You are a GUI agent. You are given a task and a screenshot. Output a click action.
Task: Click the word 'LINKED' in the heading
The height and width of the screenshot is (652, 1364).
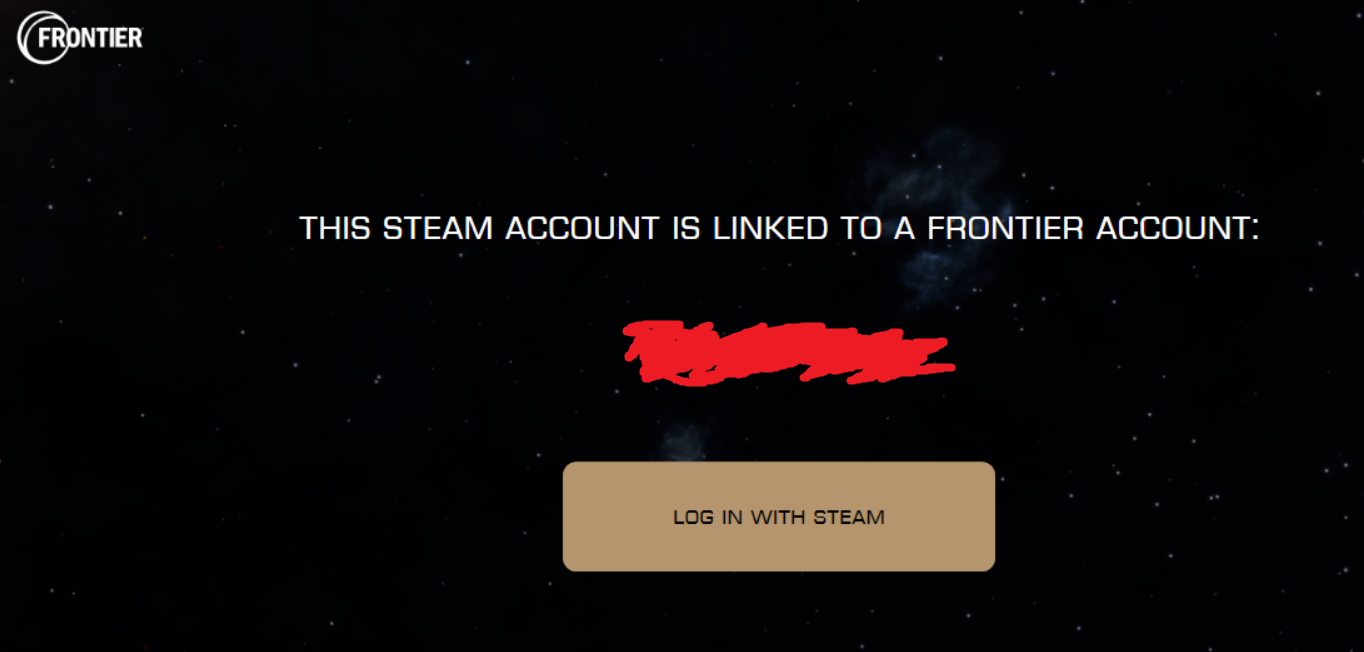point(770,228)
